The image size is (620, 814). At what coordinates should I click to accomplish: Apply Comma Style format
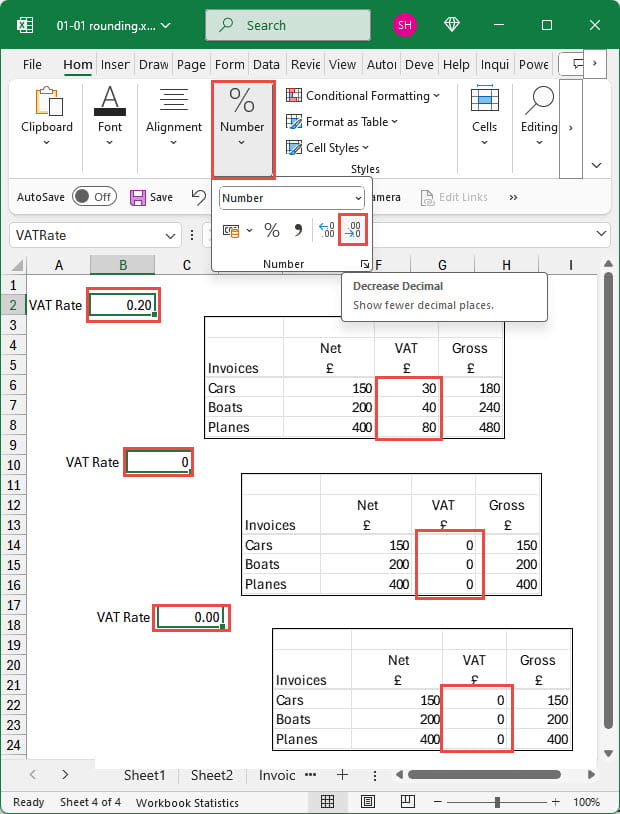tap(297, 231)
